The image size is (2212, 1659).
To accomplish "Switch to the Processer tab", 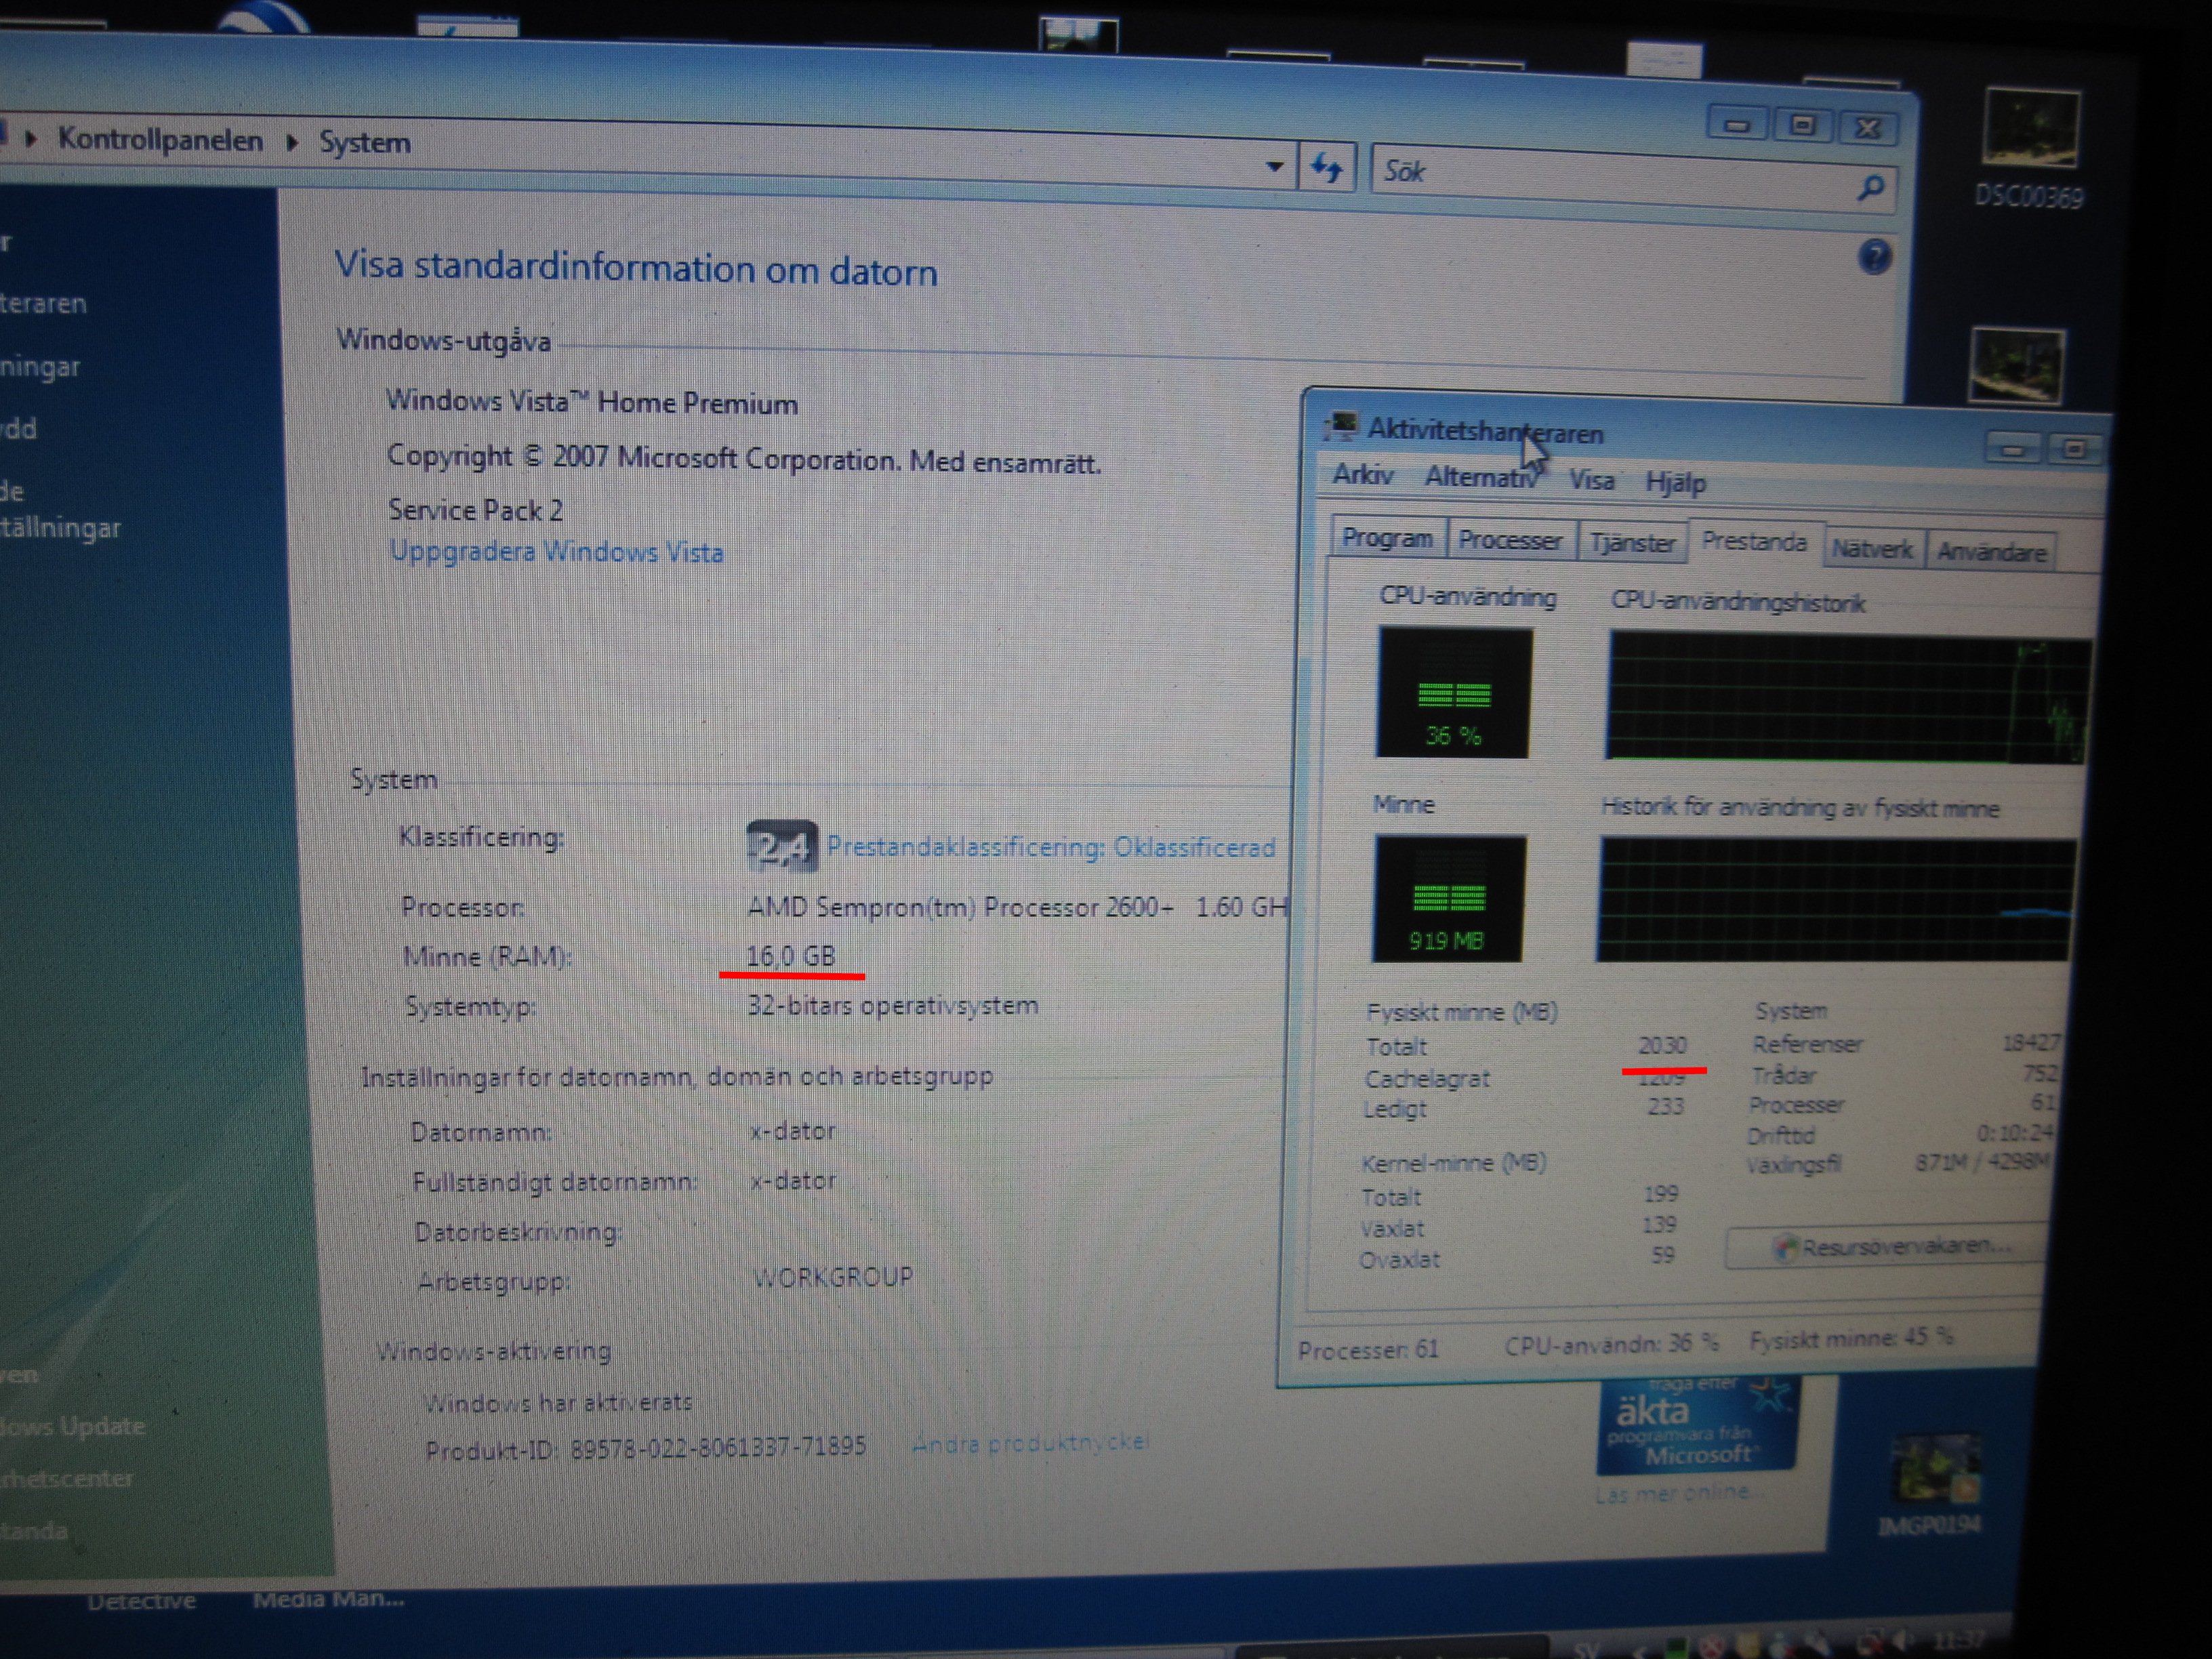I will coord(1510,541).
